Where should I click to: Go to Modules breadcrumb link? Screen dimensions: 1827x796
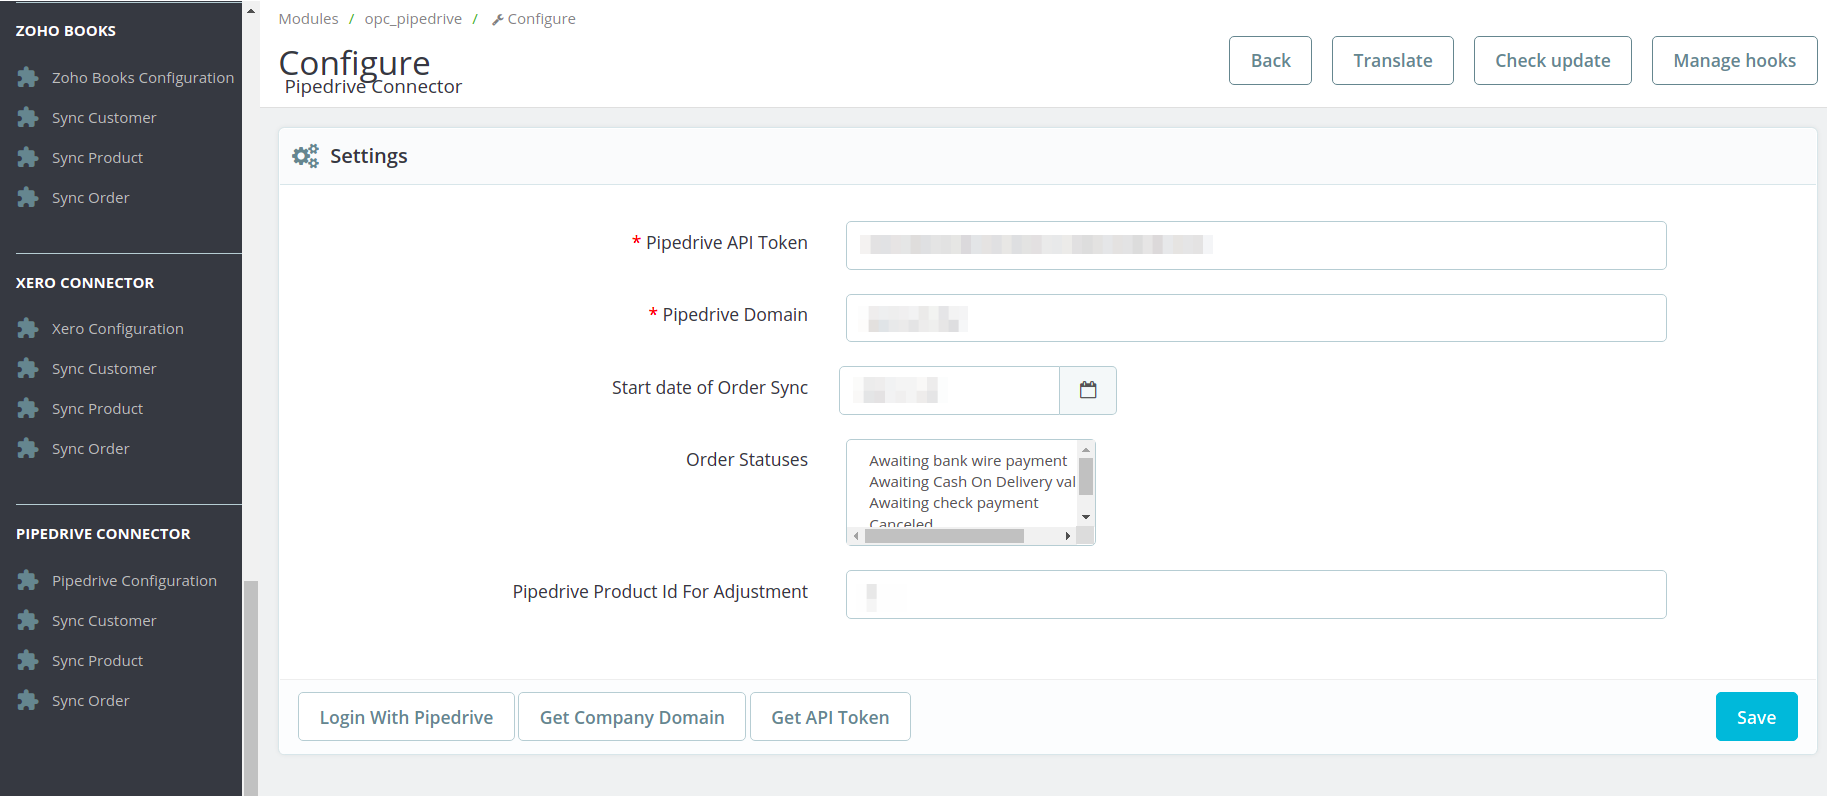308,19
